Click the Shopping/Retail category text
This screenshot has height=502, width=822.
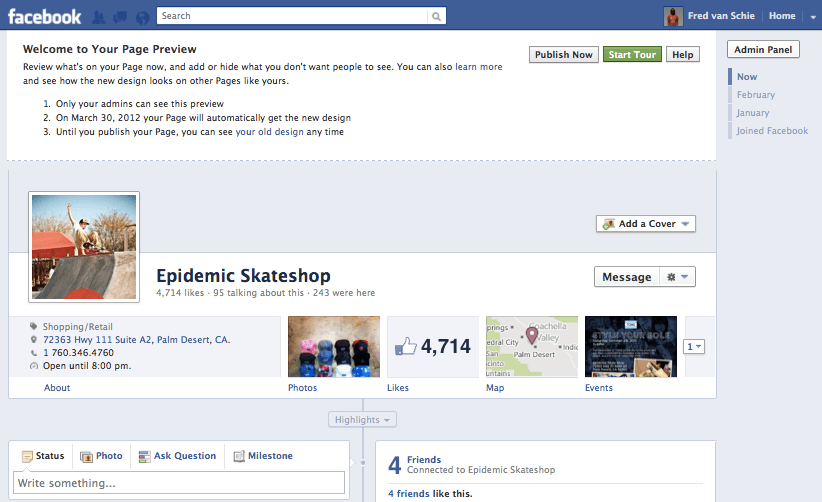[78, 326]
